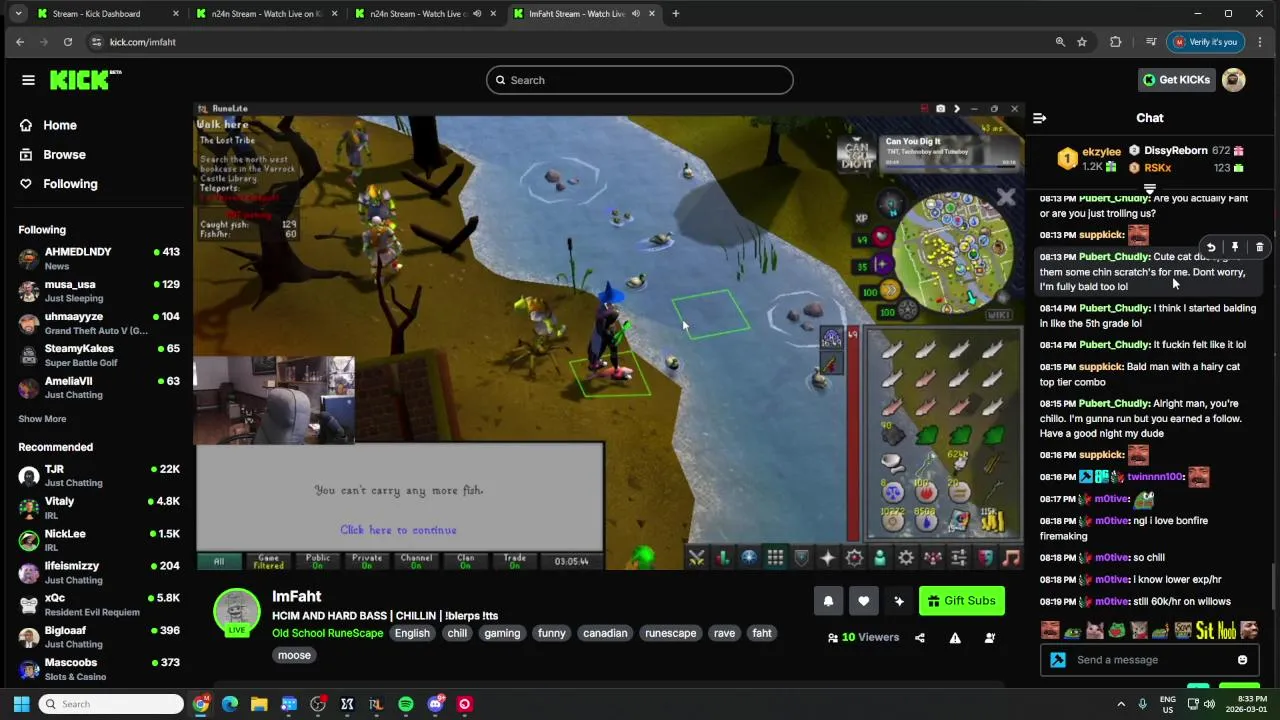Toggle the Clan chat filter

coord(466,561)
